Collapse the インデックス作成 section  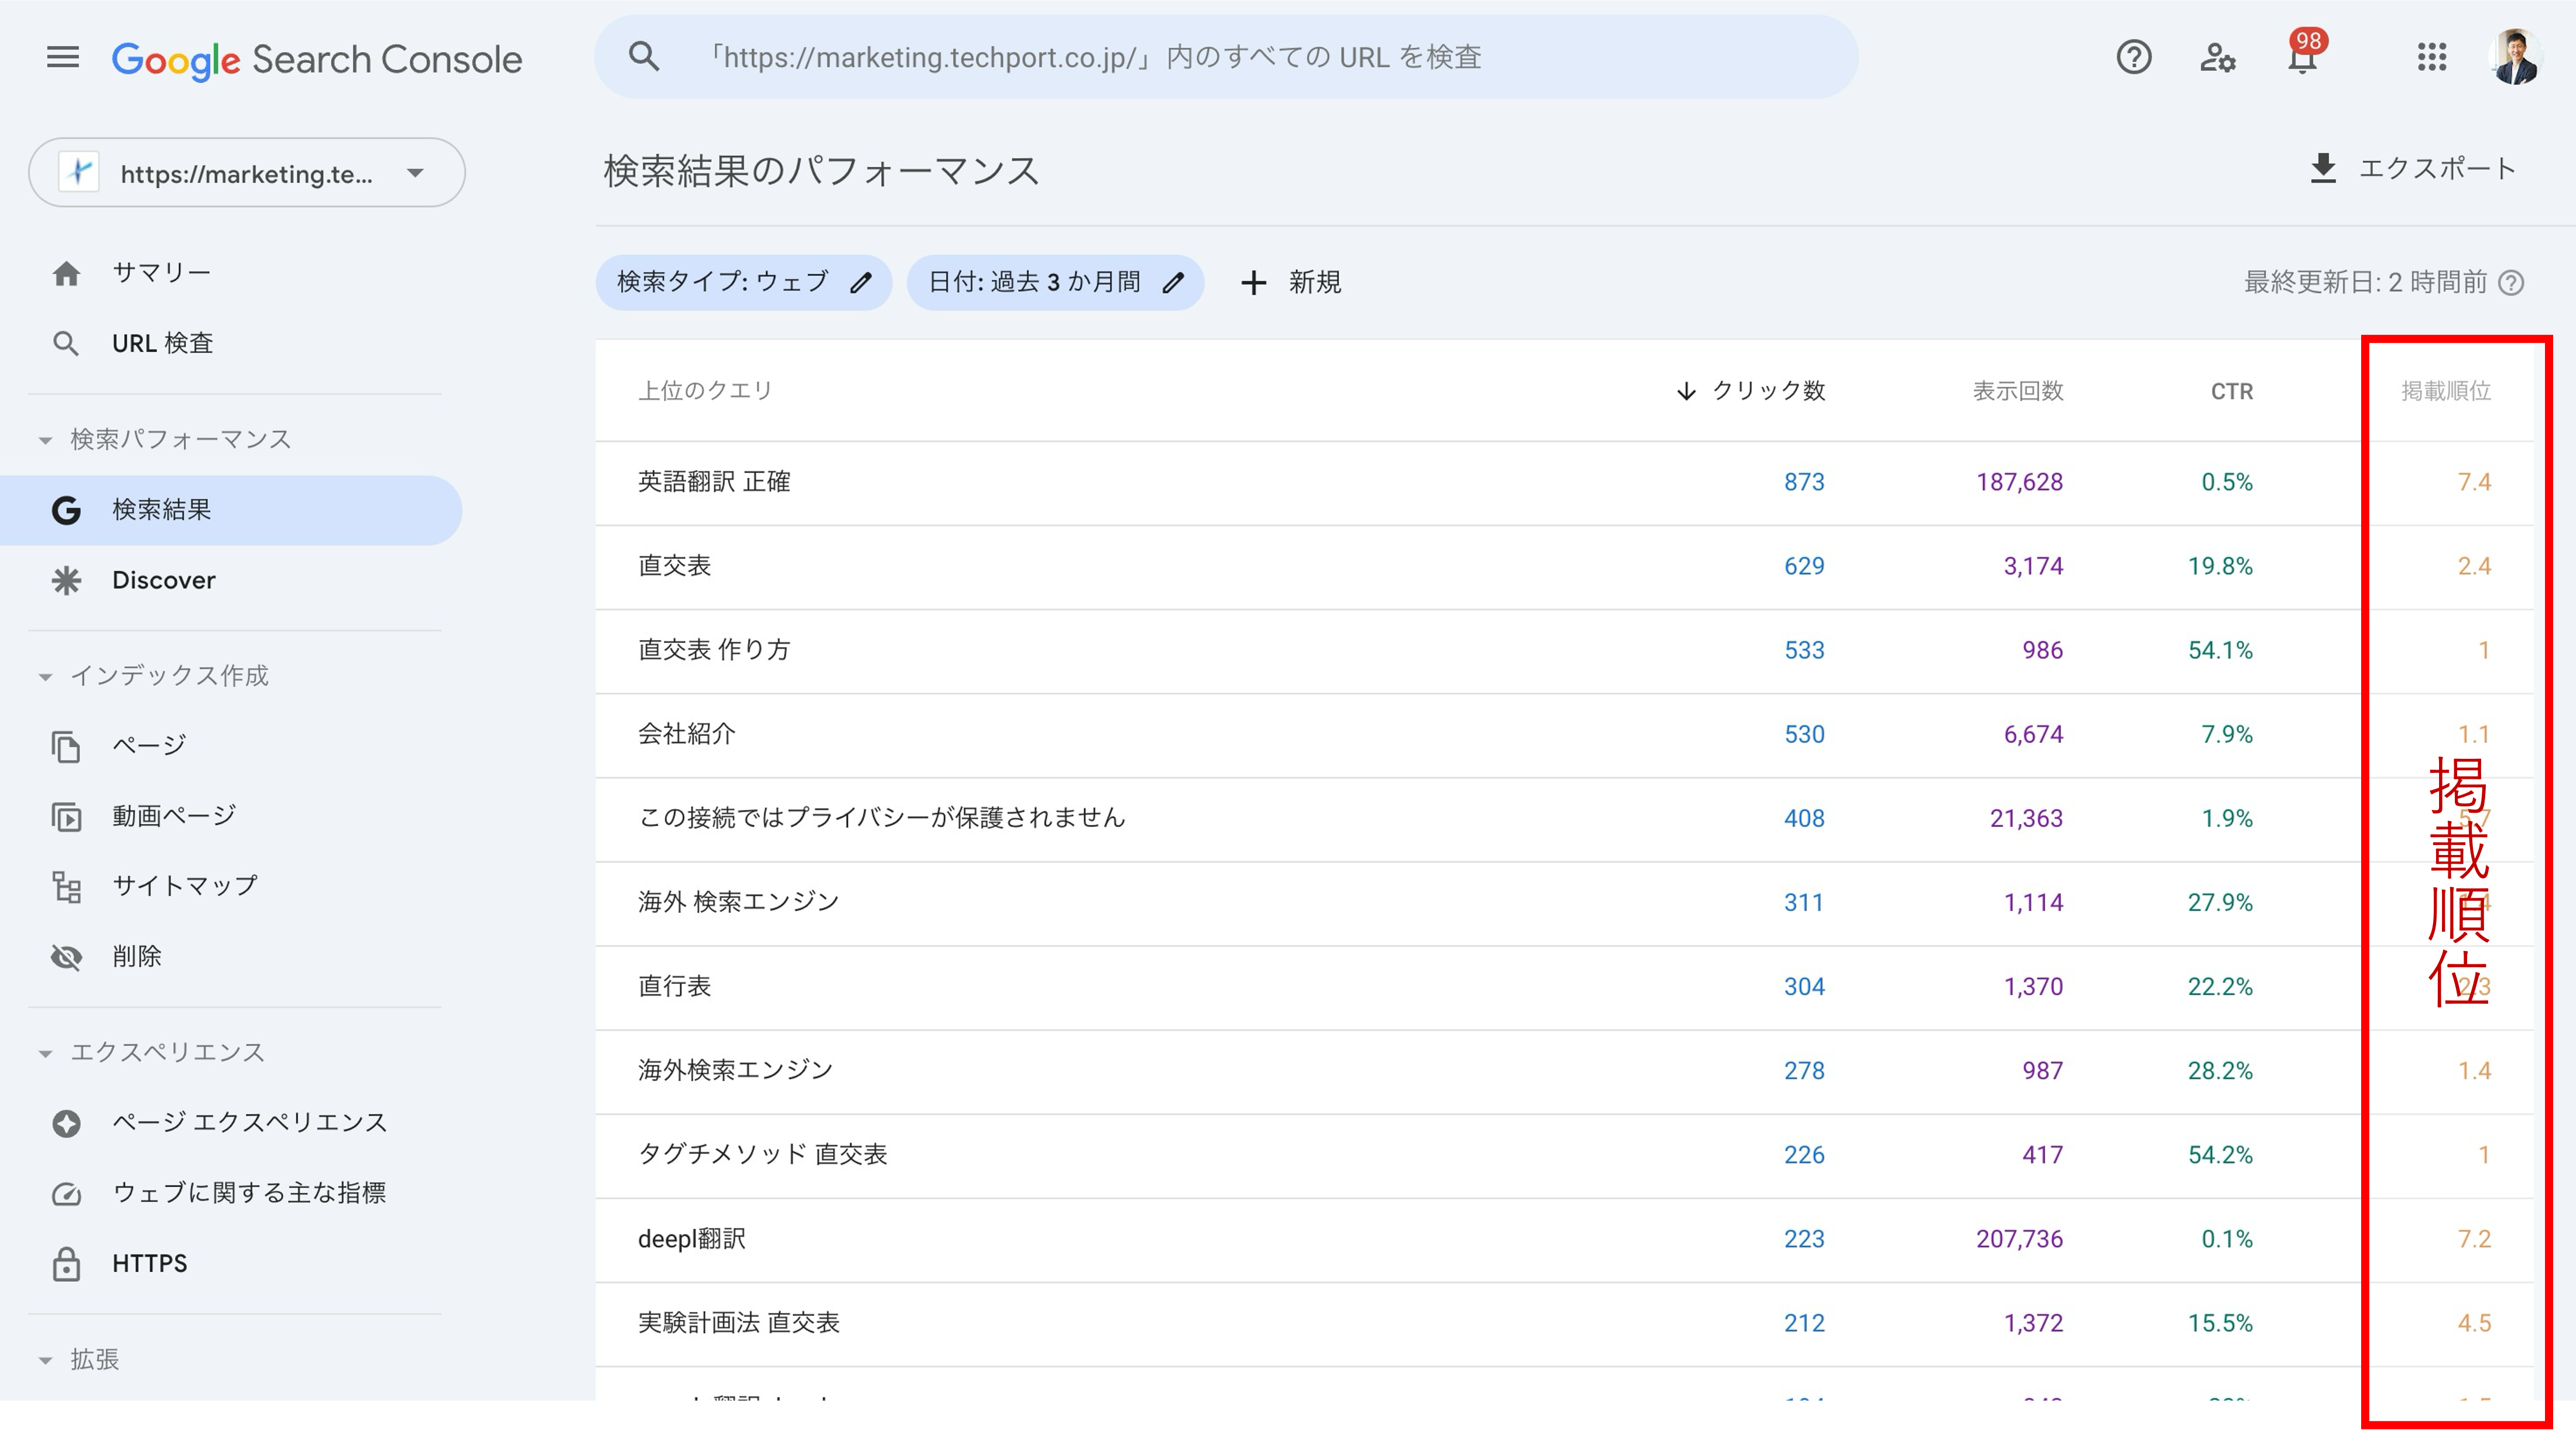pos(45,677)
